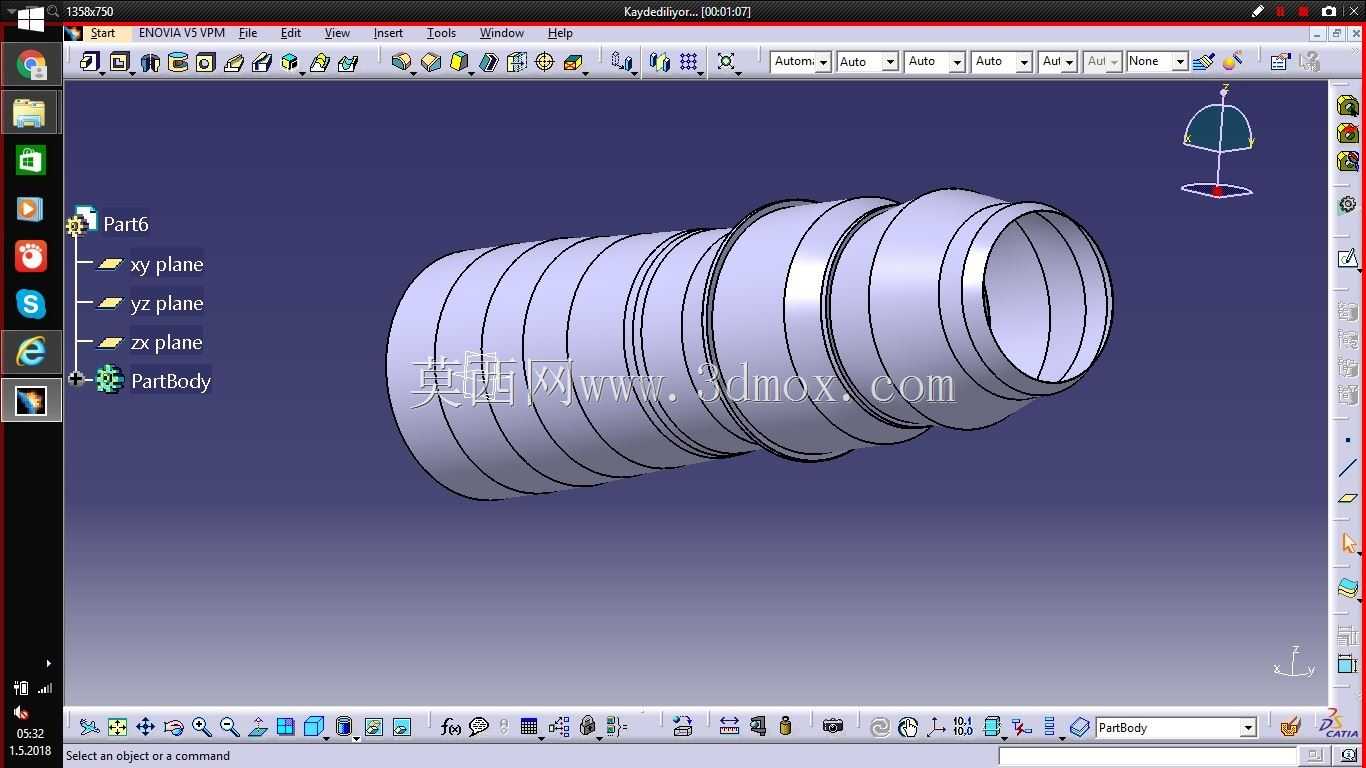Image resolution: width=1366 pixels, height=768 pixels.
Task: Toggle Swap Visible Space
Action: click(x=401, y=727)
